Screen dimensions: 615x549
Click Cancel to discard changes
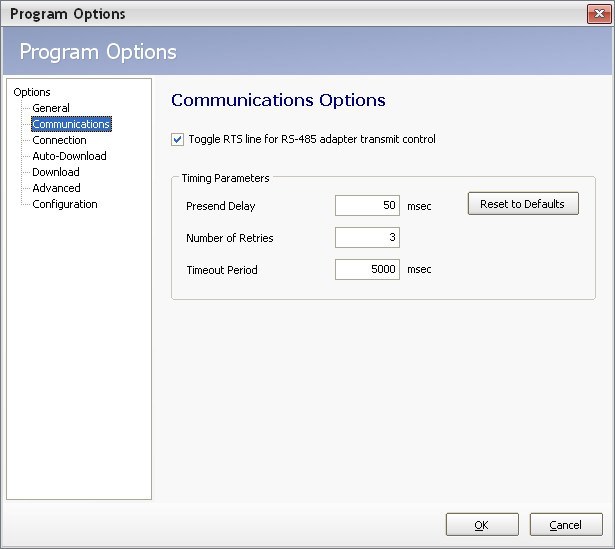tap(566, 525)
